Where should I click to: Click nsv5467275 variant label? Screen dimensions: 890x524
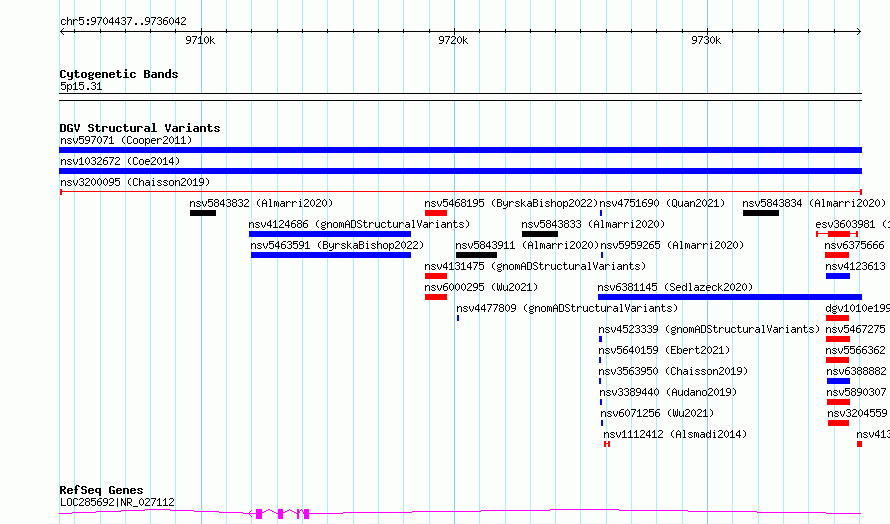(855, 329)
